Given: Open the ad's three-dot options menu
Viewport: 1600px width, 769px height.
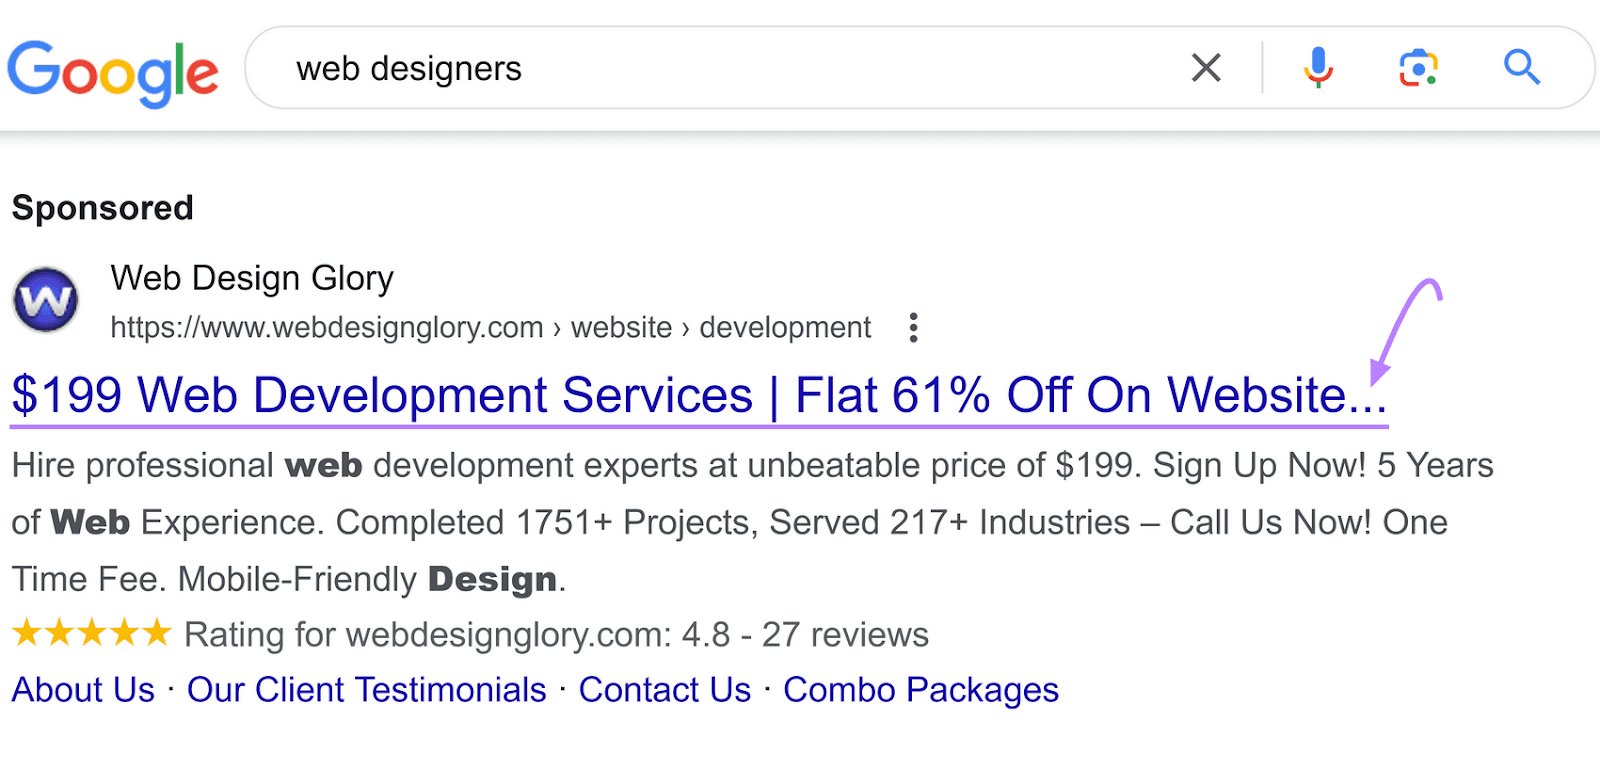Looking at the screenshot, I should (913, 327).
